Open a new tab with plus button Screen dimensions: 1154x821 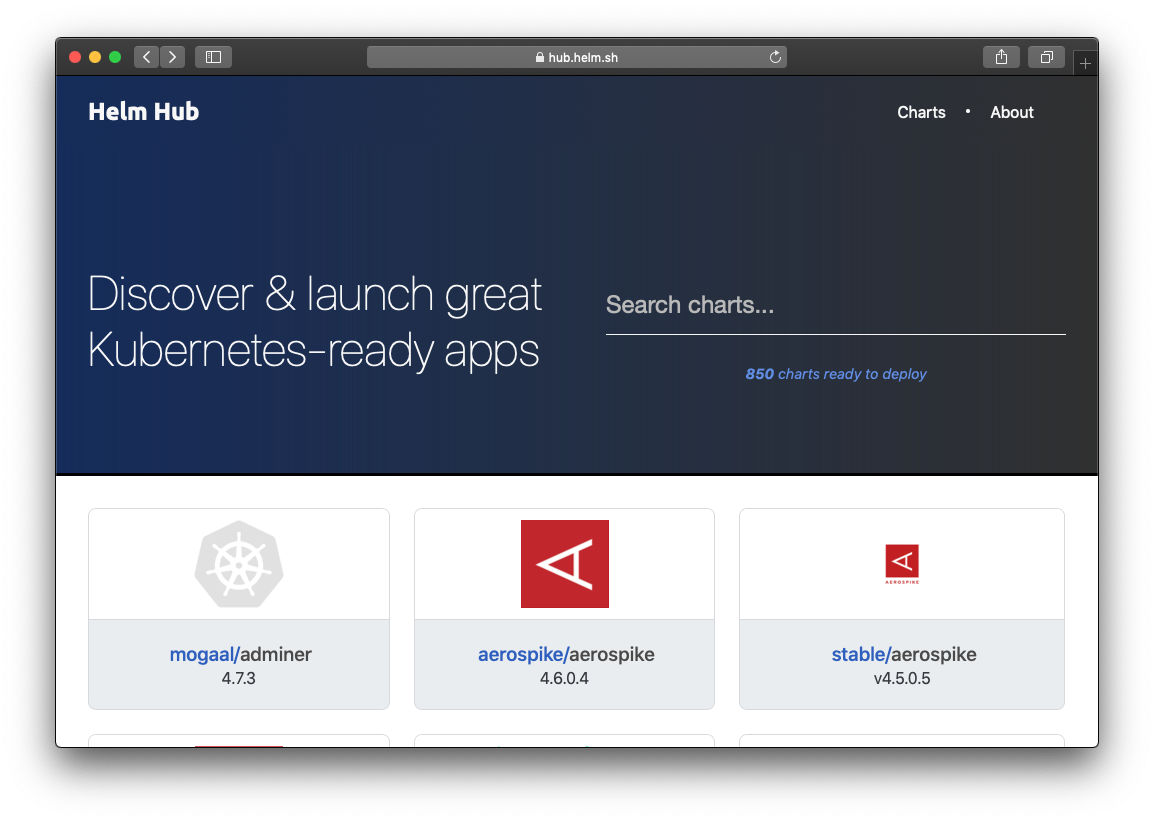coord(1085,63)
